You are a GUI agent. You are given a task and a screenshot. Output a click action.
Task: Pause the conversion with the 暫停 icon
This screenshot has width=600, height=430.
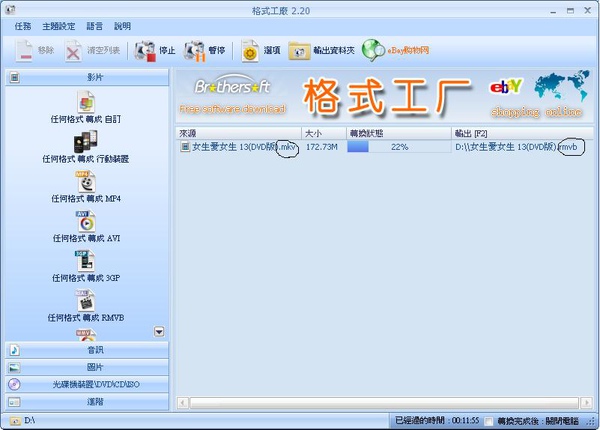[194, 50]
